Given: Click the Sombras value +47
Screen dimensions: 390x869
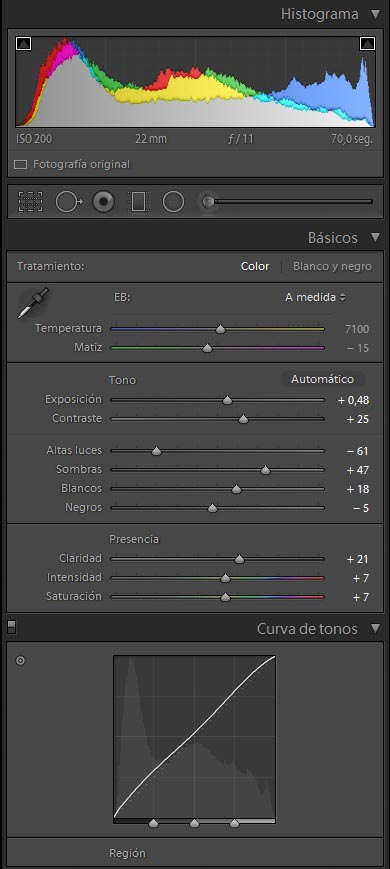Looking at the screenshot, I should 358,470.
